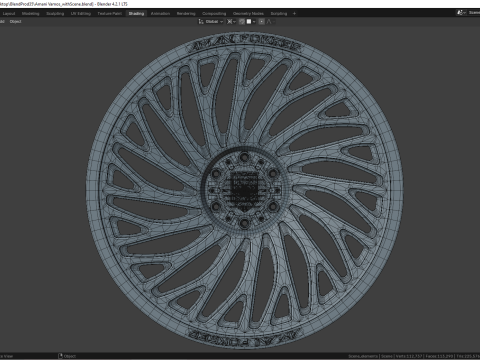
Task: Click the Object mode status bar icon
Action: point(61,356)
